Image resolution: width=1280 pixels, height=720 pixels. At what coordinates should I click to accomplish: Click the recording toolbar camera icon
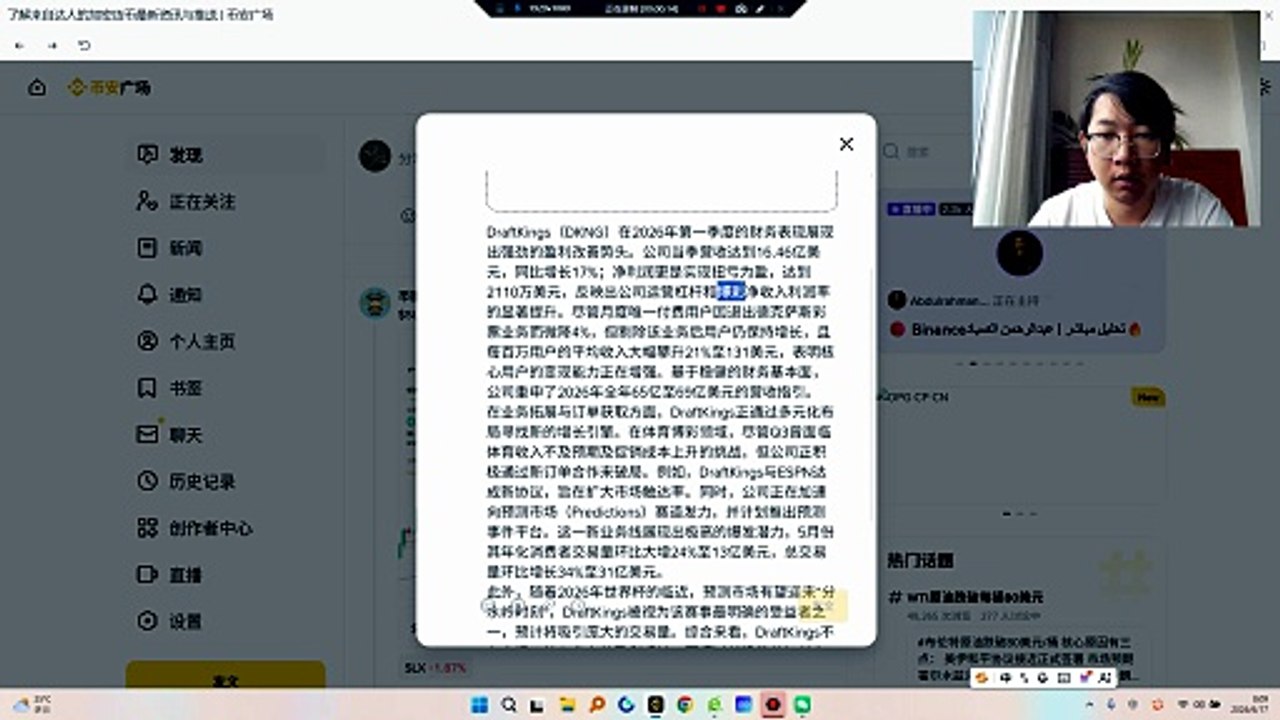[x=740, y=7]
